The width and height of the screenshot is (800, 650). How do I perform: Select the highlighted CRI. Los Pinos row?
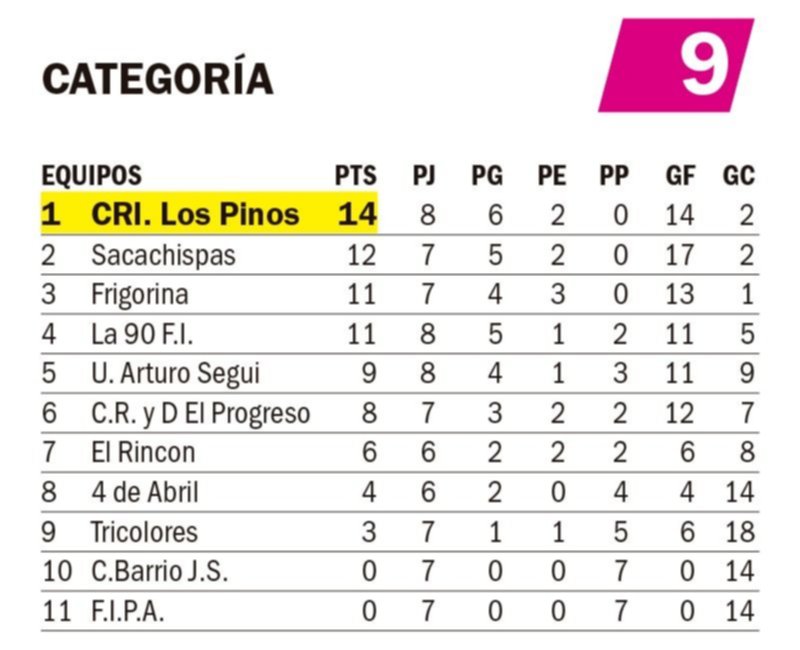coord(399,214)
